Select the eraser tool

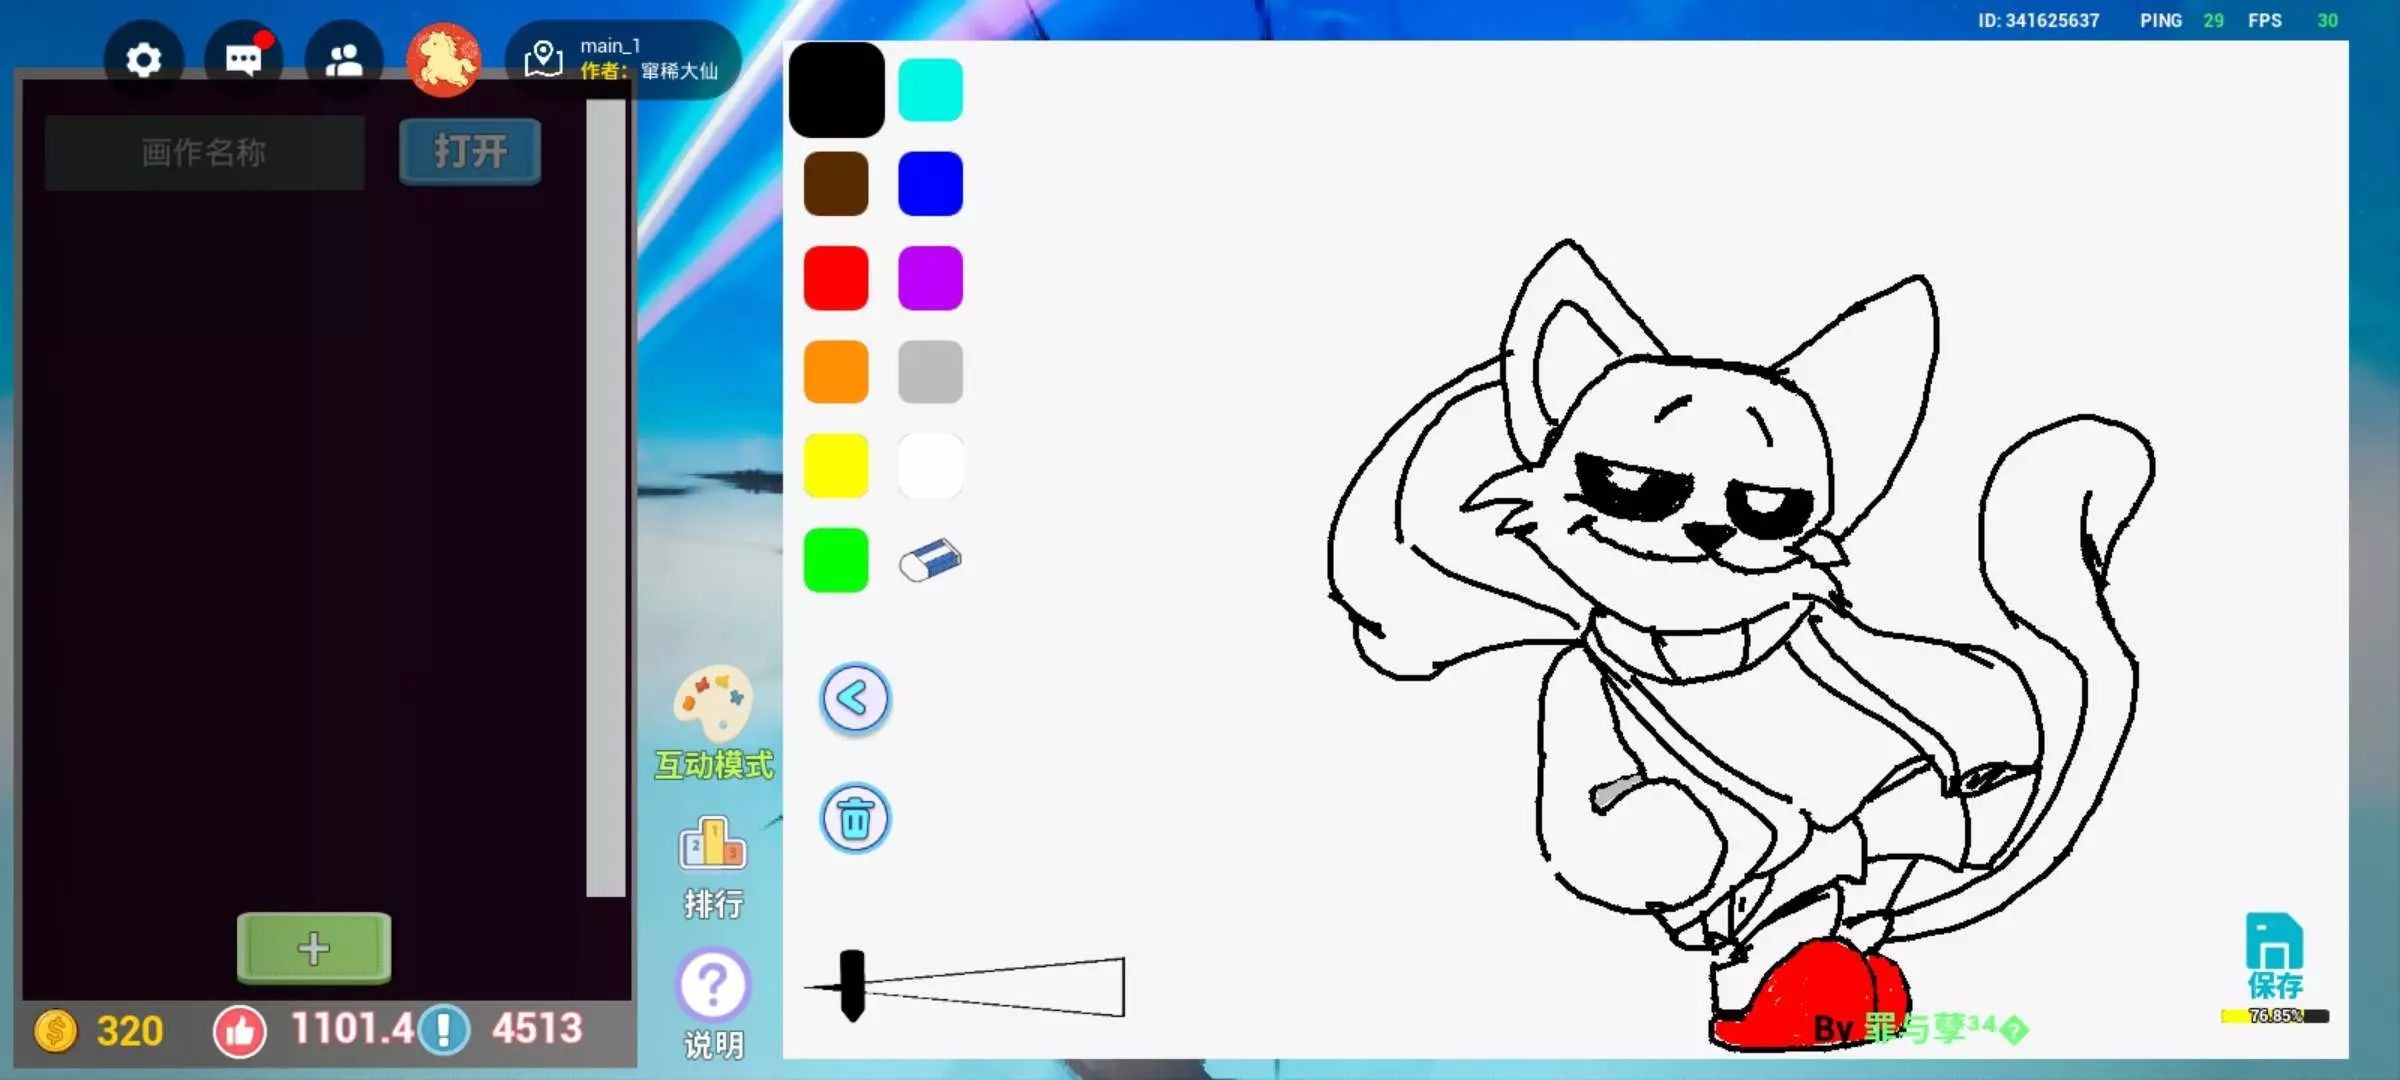[x=930, y=560]
